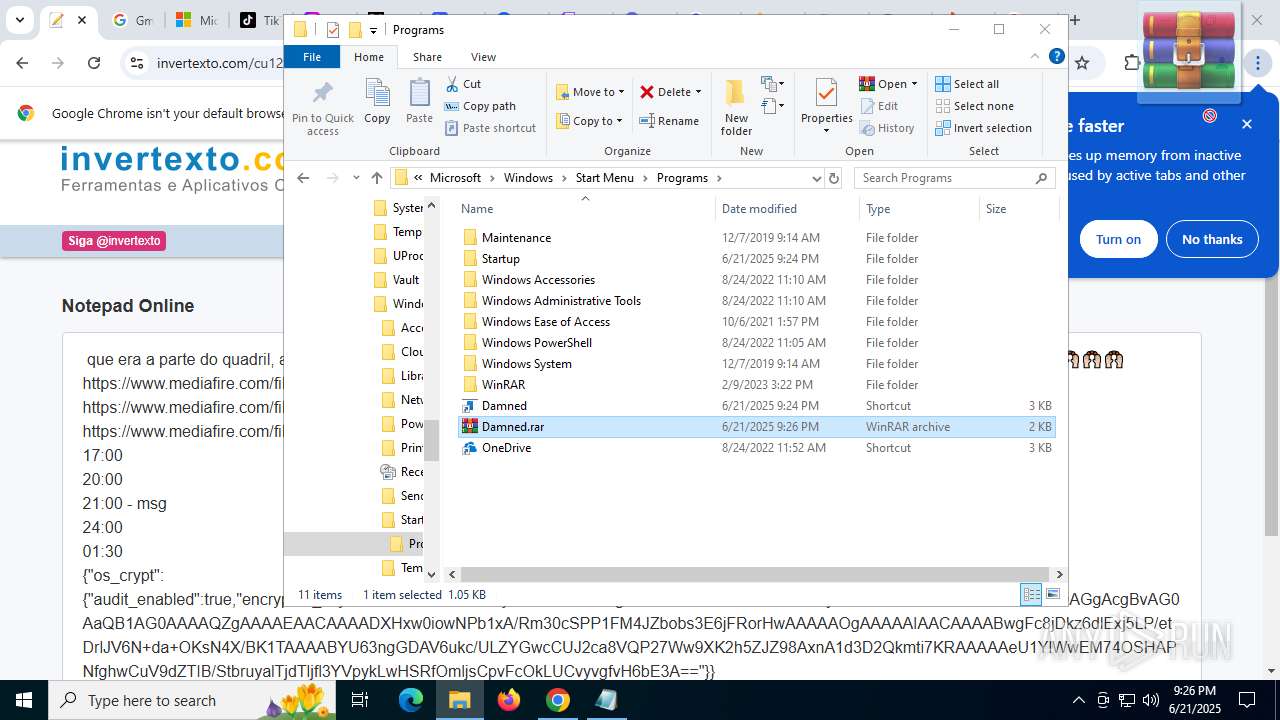The width and height of the screenshot is (1280, 720).
Task: Switch to Details view icon in status bar
Action: [x=1031, y=594]
